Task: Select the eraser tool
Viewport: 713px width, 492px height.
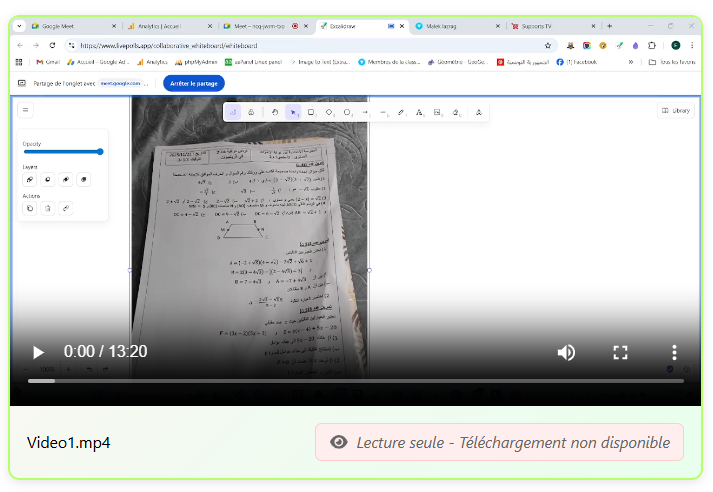Action: (x=456, y=113)
